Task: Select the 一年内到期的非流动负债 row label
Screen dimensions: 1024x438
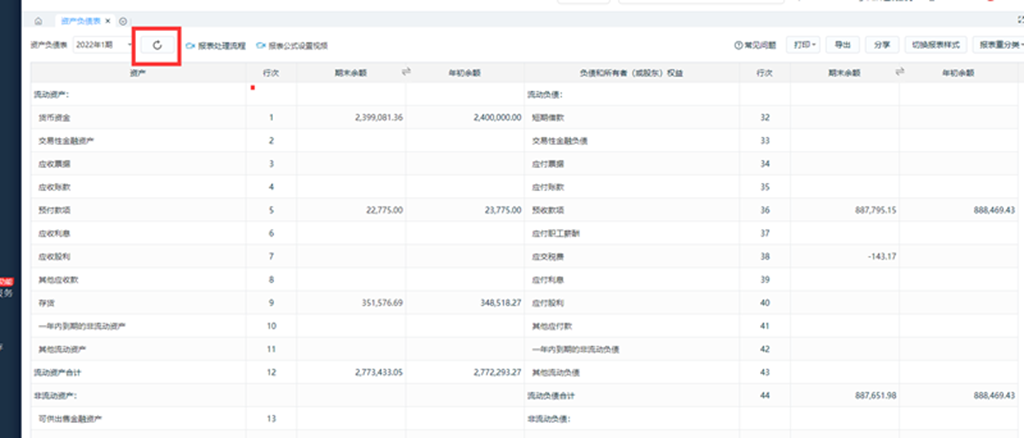Action: tap(575, 349)
